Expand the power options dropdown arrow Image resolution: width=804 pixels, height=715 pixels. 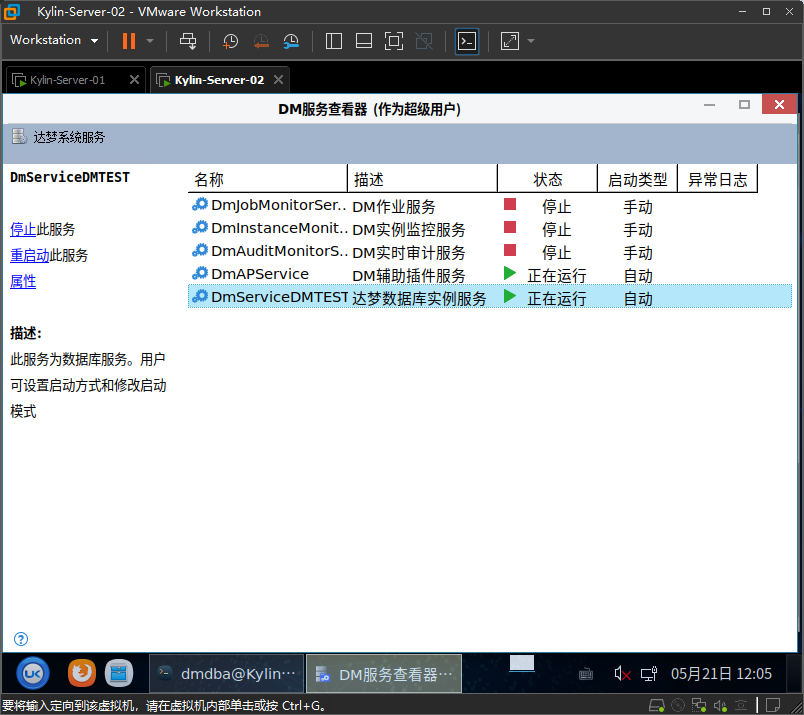150,41
